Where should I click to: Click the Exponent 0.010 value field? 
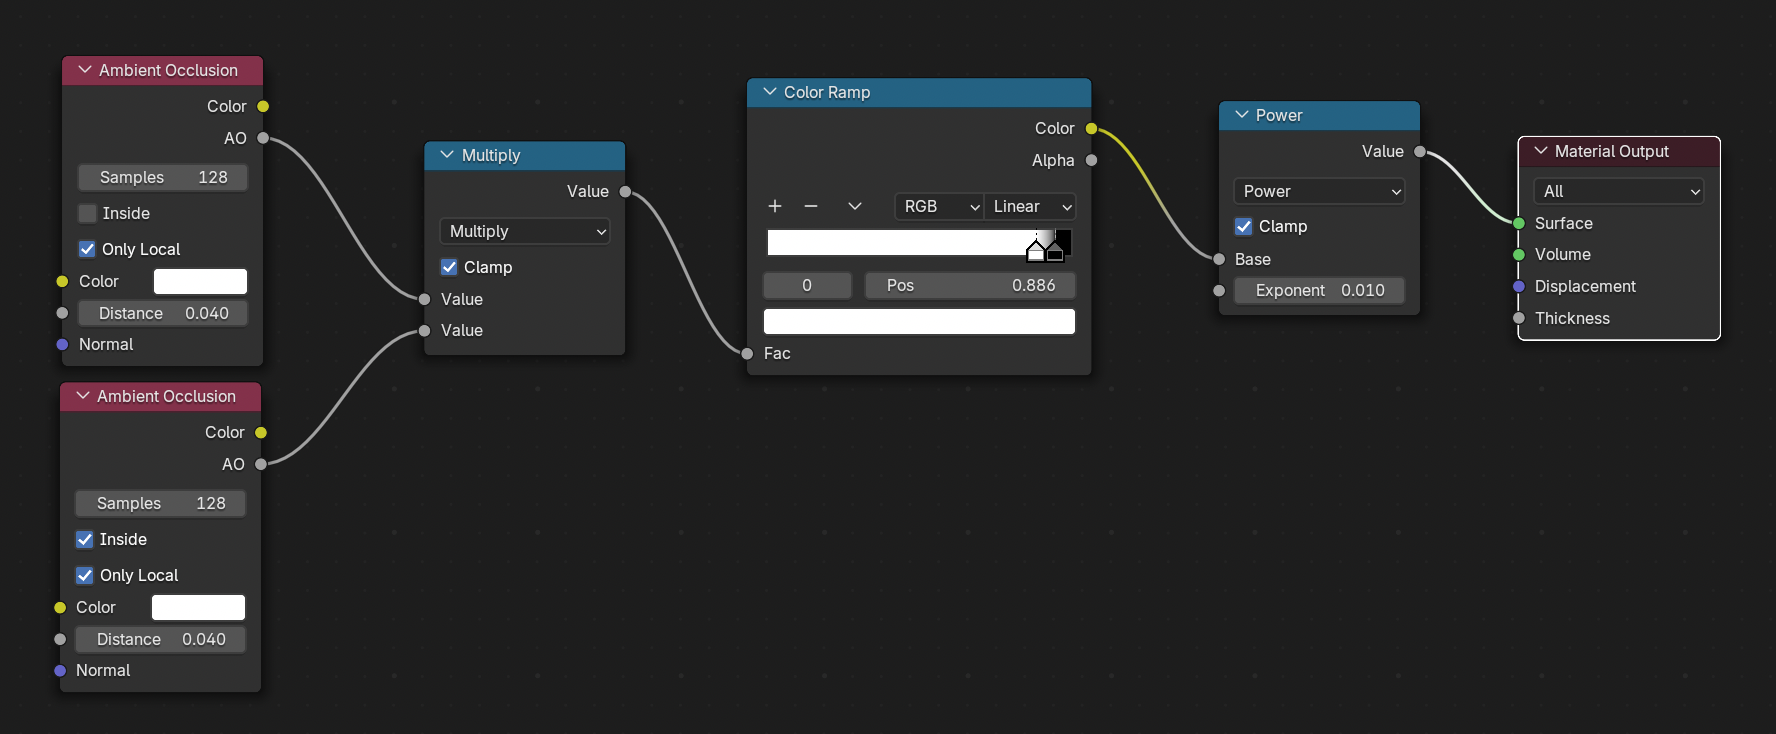(1319, 290)
